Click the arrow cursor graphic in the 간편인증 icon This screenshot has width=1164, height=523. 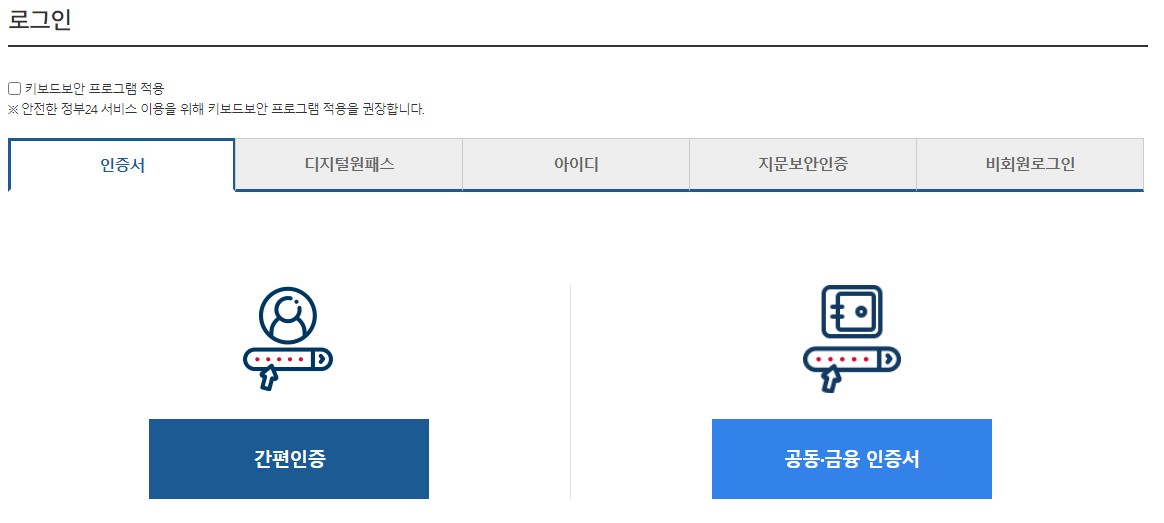[269, 378]
